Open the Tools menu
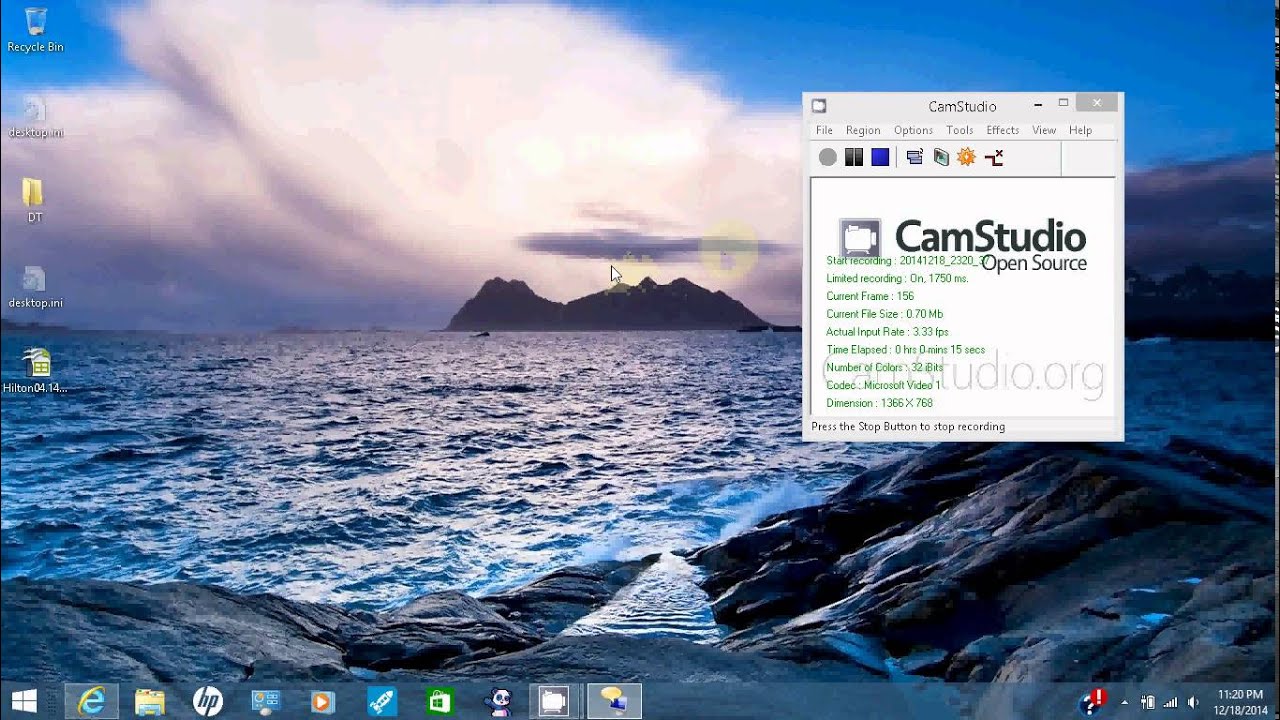Screen dimensions: 1280x720 click(x=959, y=130)
